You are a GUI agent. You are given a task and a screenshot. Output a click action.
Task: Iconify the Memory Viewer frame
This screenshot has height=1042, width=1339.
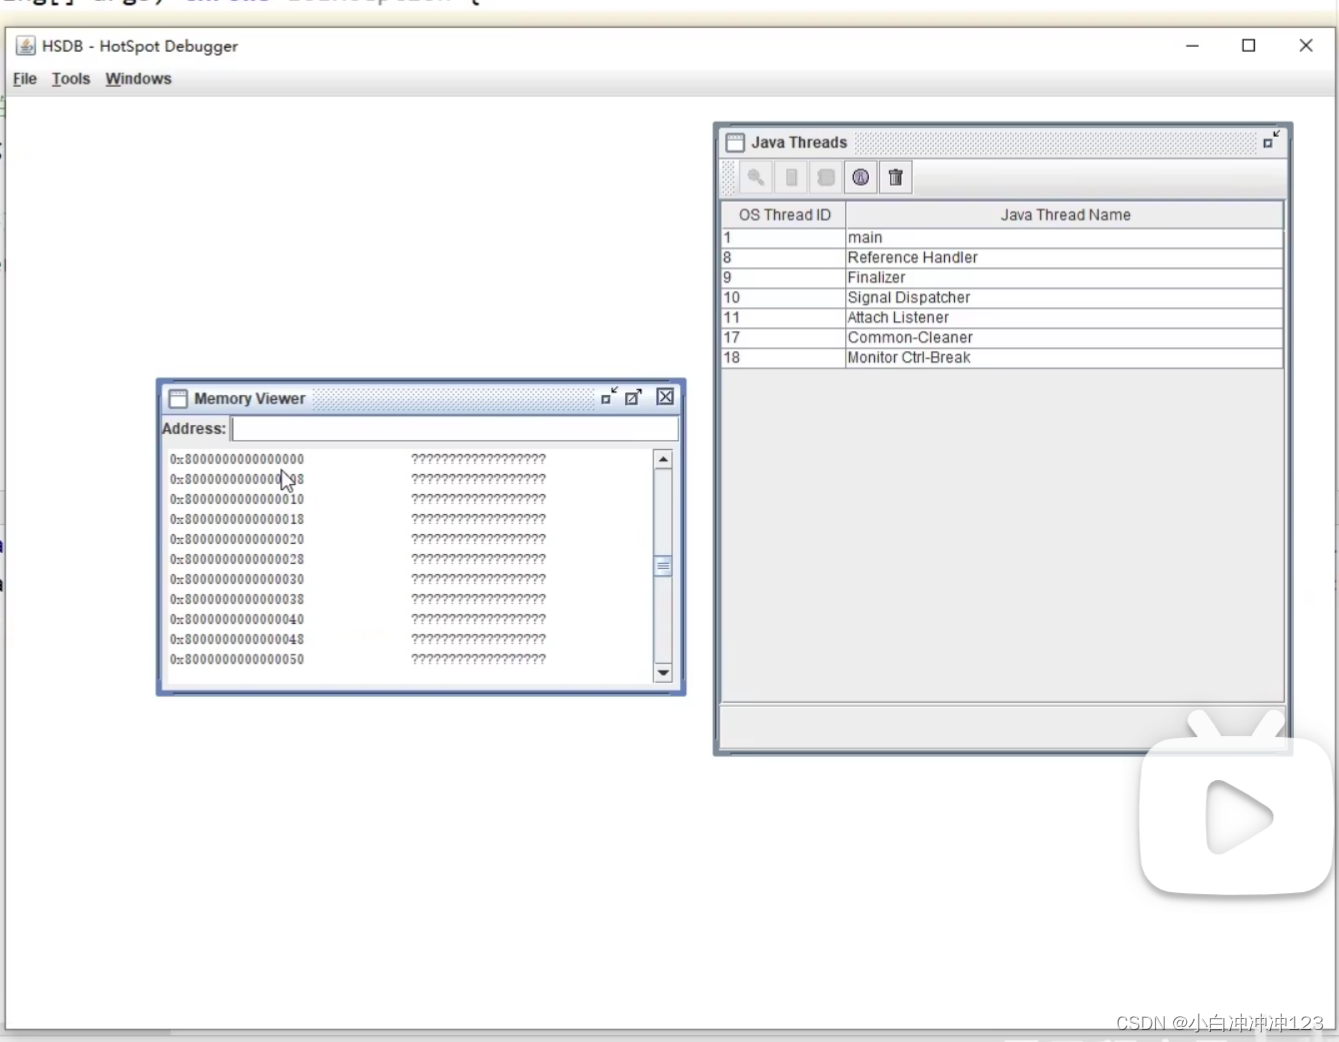click(609, 397)
